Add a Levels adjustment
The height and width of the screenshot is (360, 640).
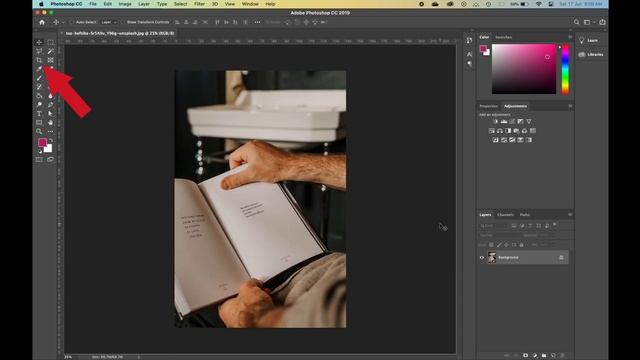pyautogui.click(x=504, y=122)
